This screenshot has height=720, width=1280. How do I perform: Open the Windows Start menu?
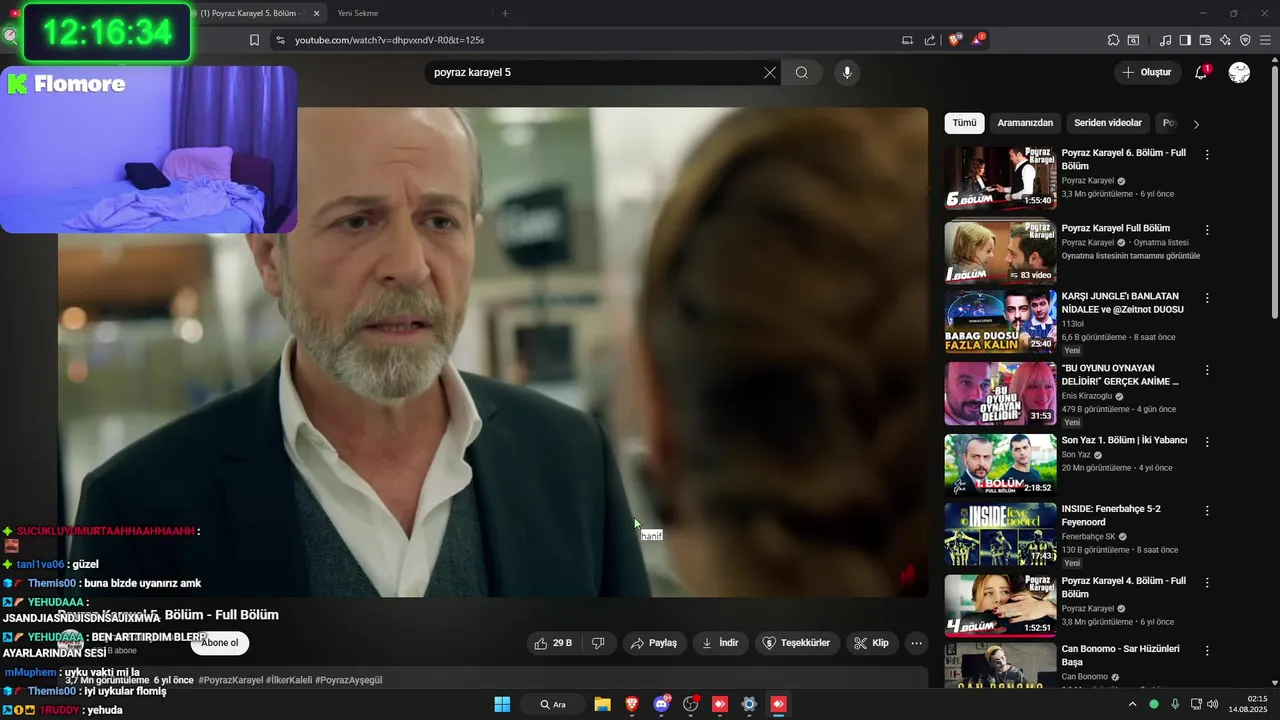pyautogui.click(x=502, y=704)
